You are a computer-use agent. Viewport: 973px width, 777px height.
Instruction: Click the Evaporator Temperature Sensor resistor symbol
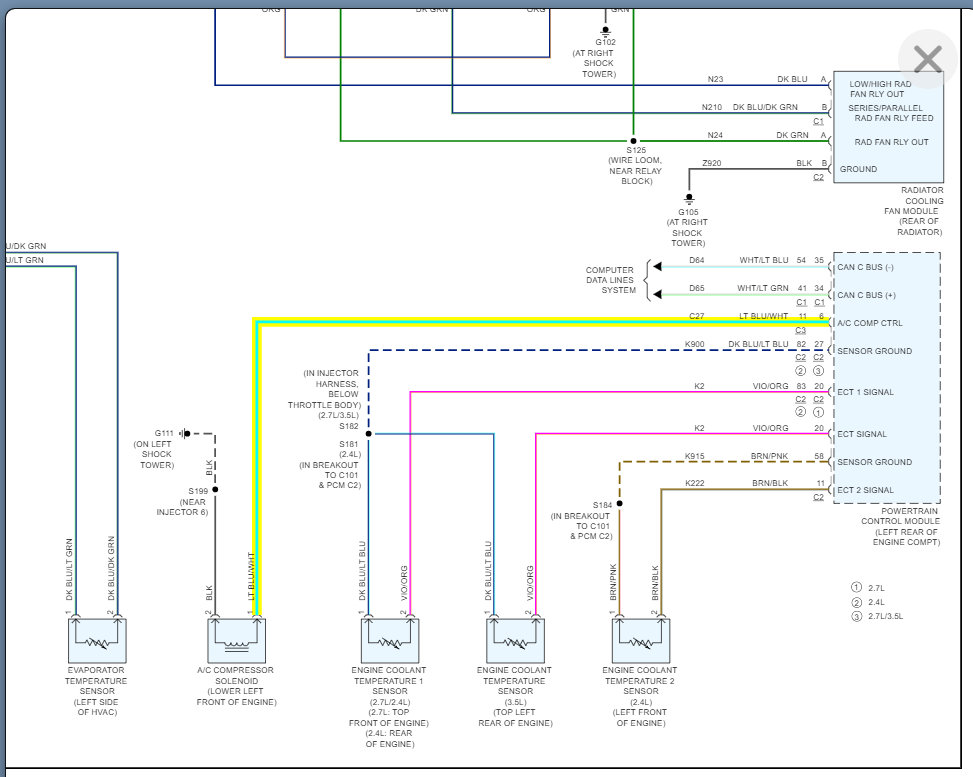click(97, 641)
